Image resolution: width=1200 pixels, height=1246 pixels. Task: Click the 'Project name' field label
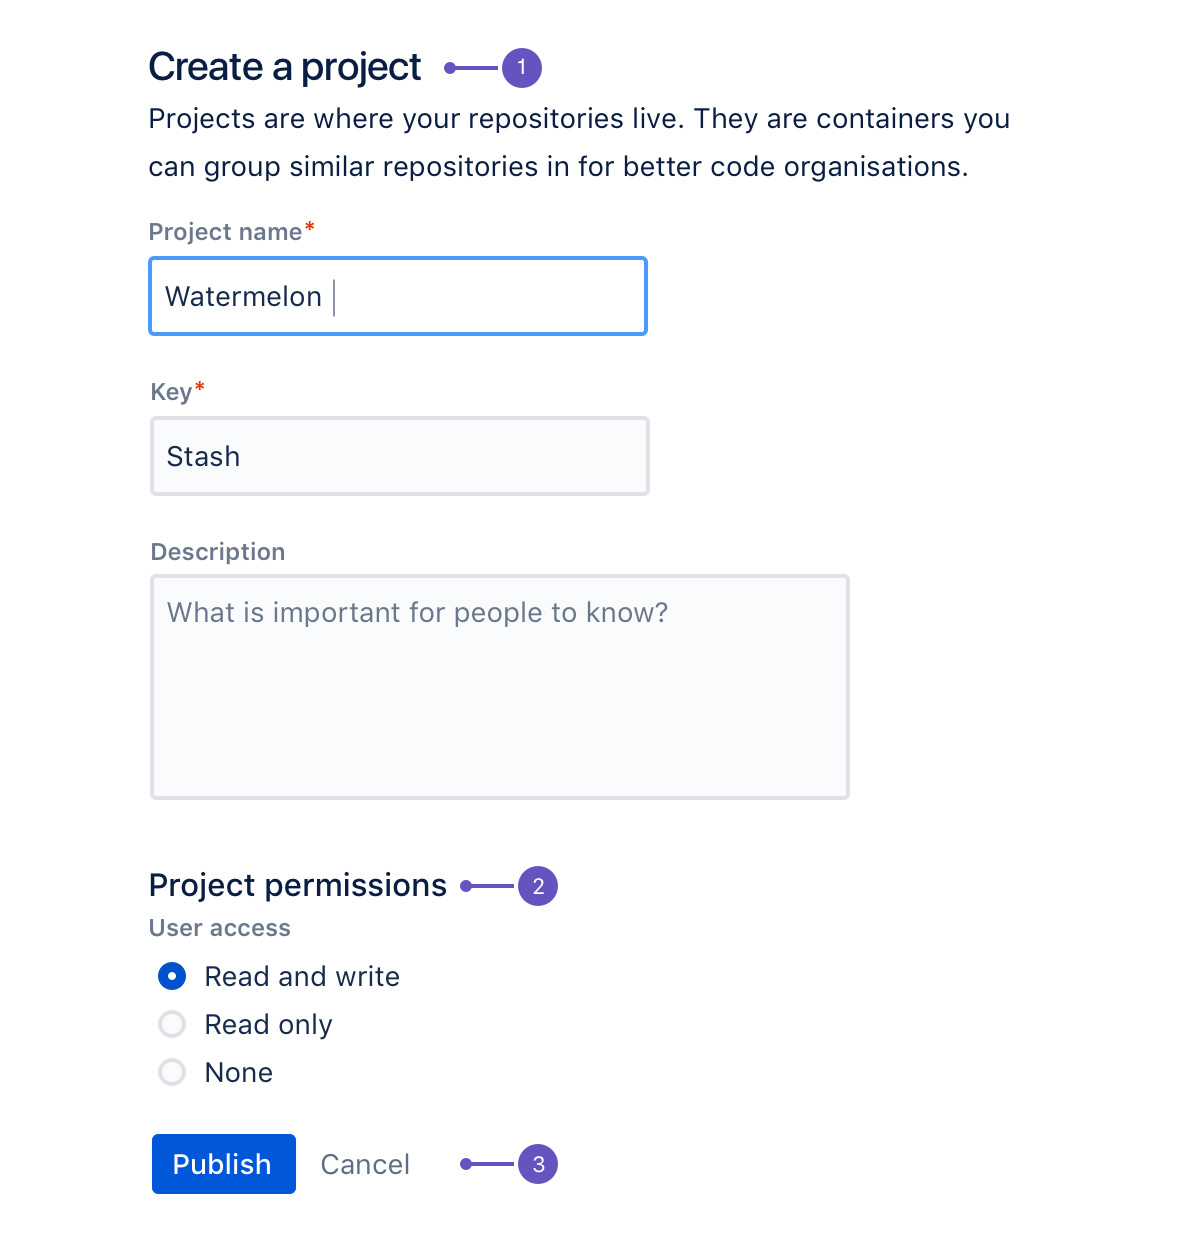(x=226, y=232)
